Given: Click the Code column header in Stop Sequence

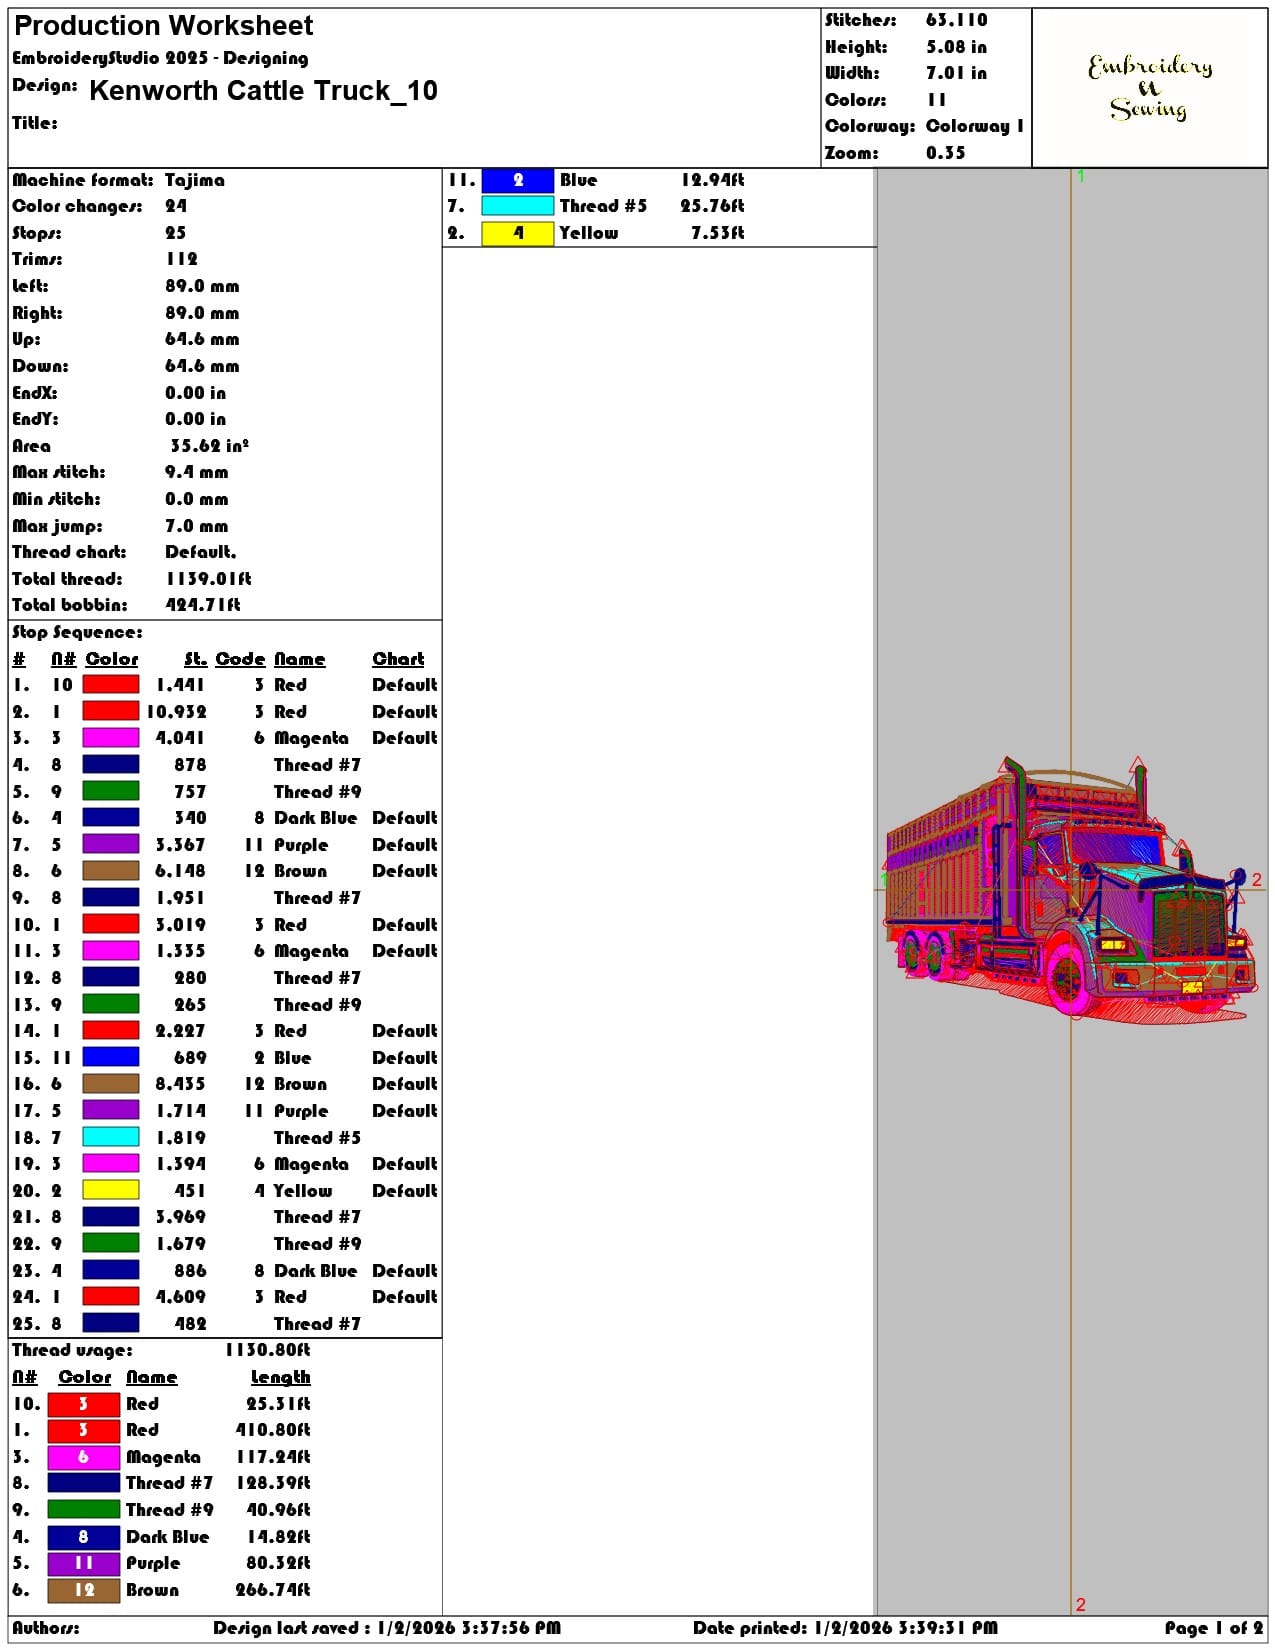Looking at the screenshot, I should [x=240, y=659].
